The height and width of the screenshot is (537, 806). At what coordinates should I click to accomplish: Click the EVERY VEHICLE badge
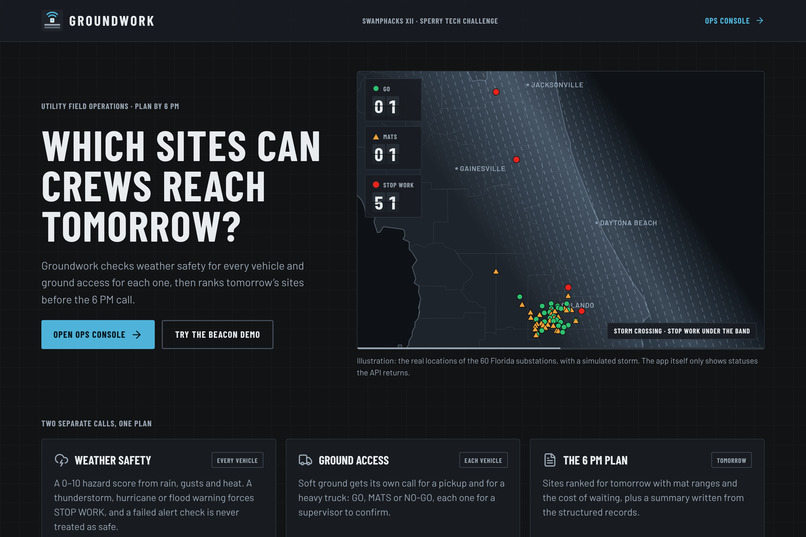[x=237, y=460]
